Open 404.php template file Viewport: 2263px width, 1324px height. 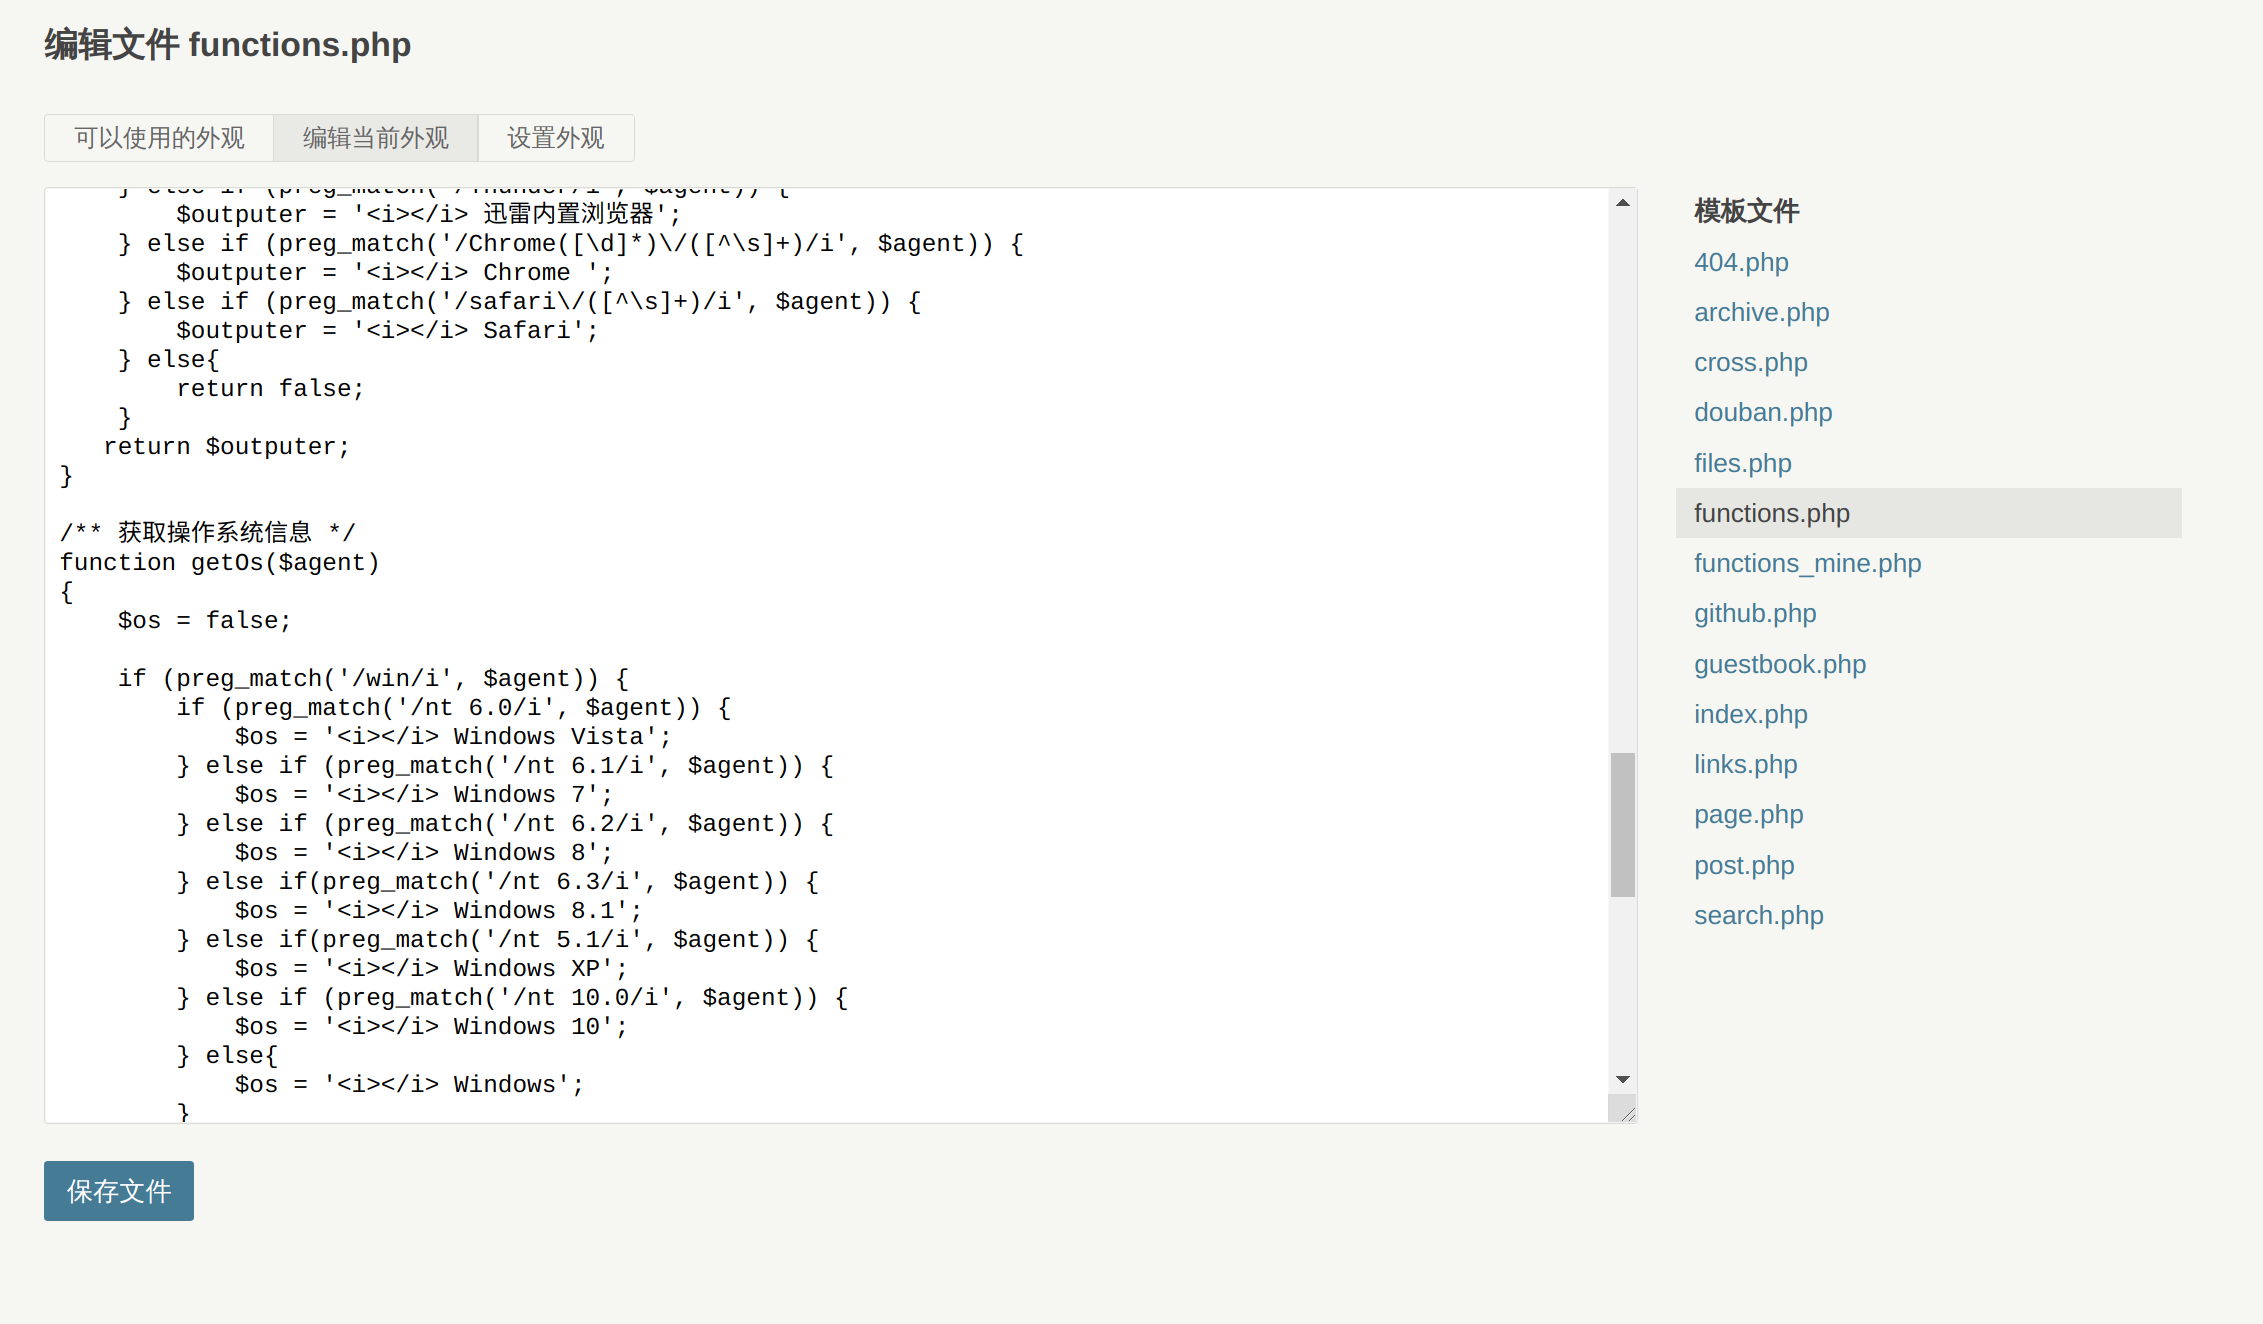click(x=1741, y=262)
